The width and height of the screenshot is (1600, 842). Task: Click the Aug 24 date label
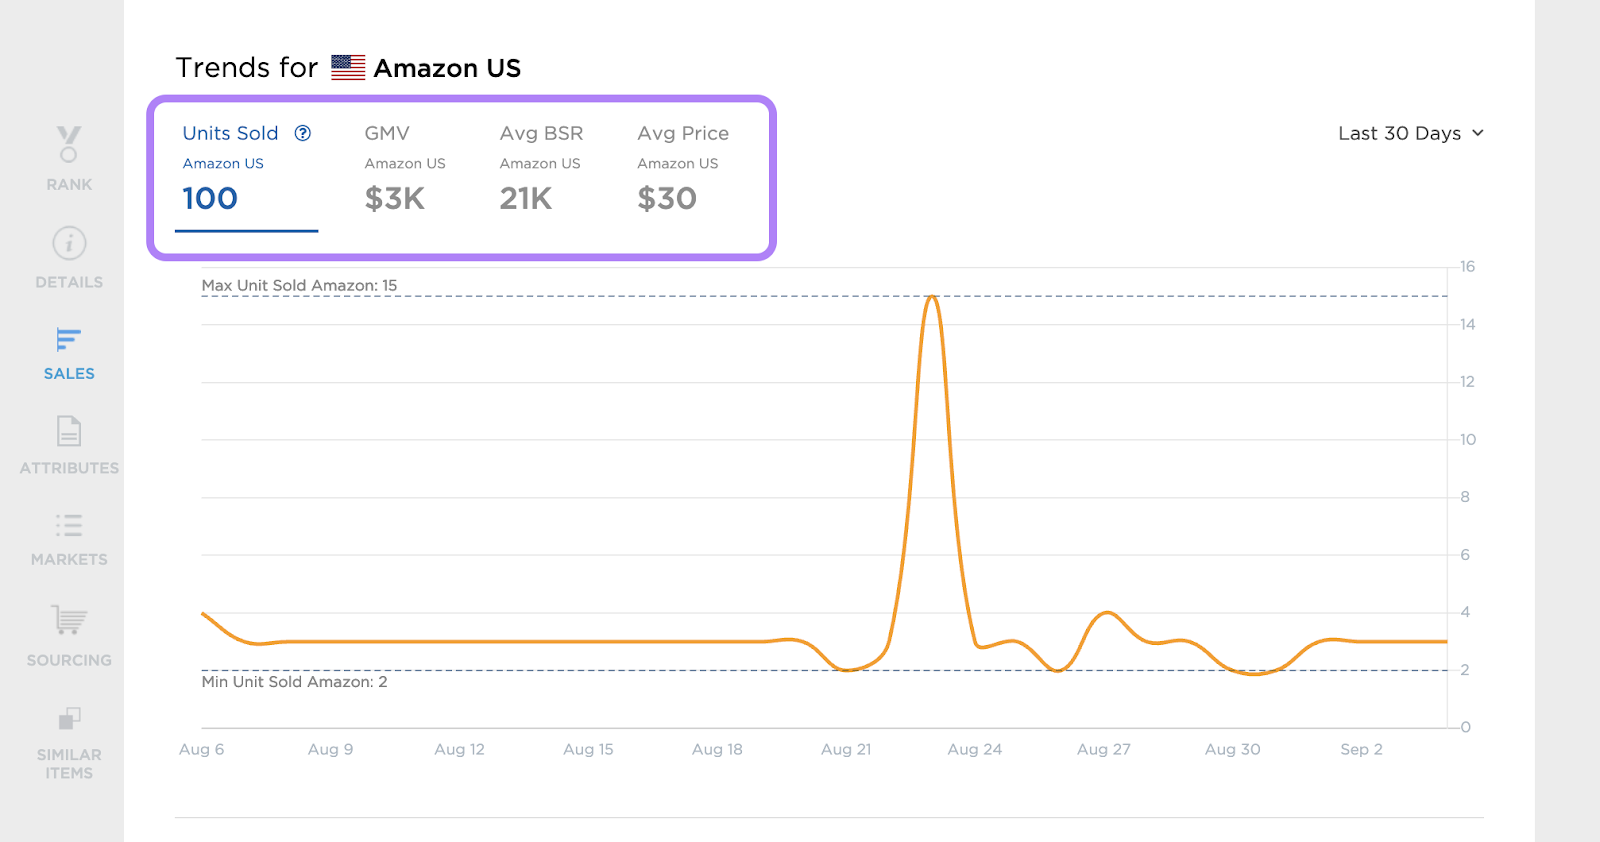click(974, 749)
